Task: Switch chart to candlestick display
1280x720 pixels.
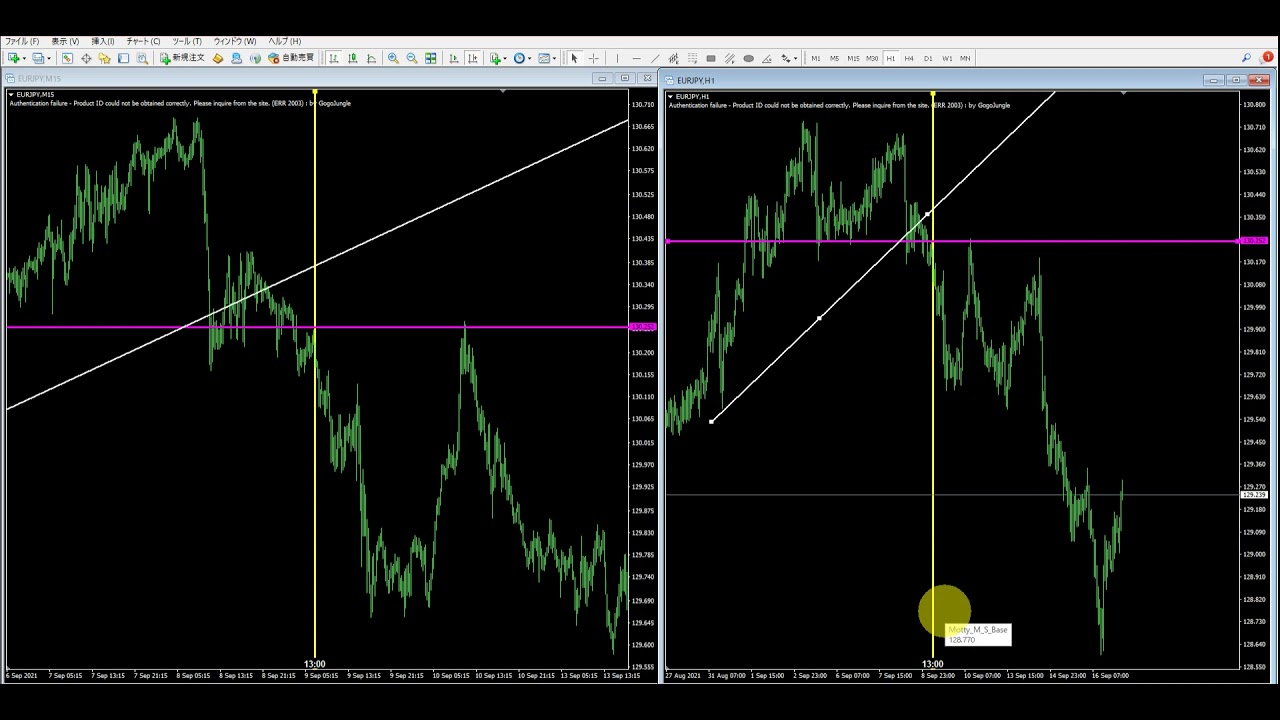Action: 353,58
